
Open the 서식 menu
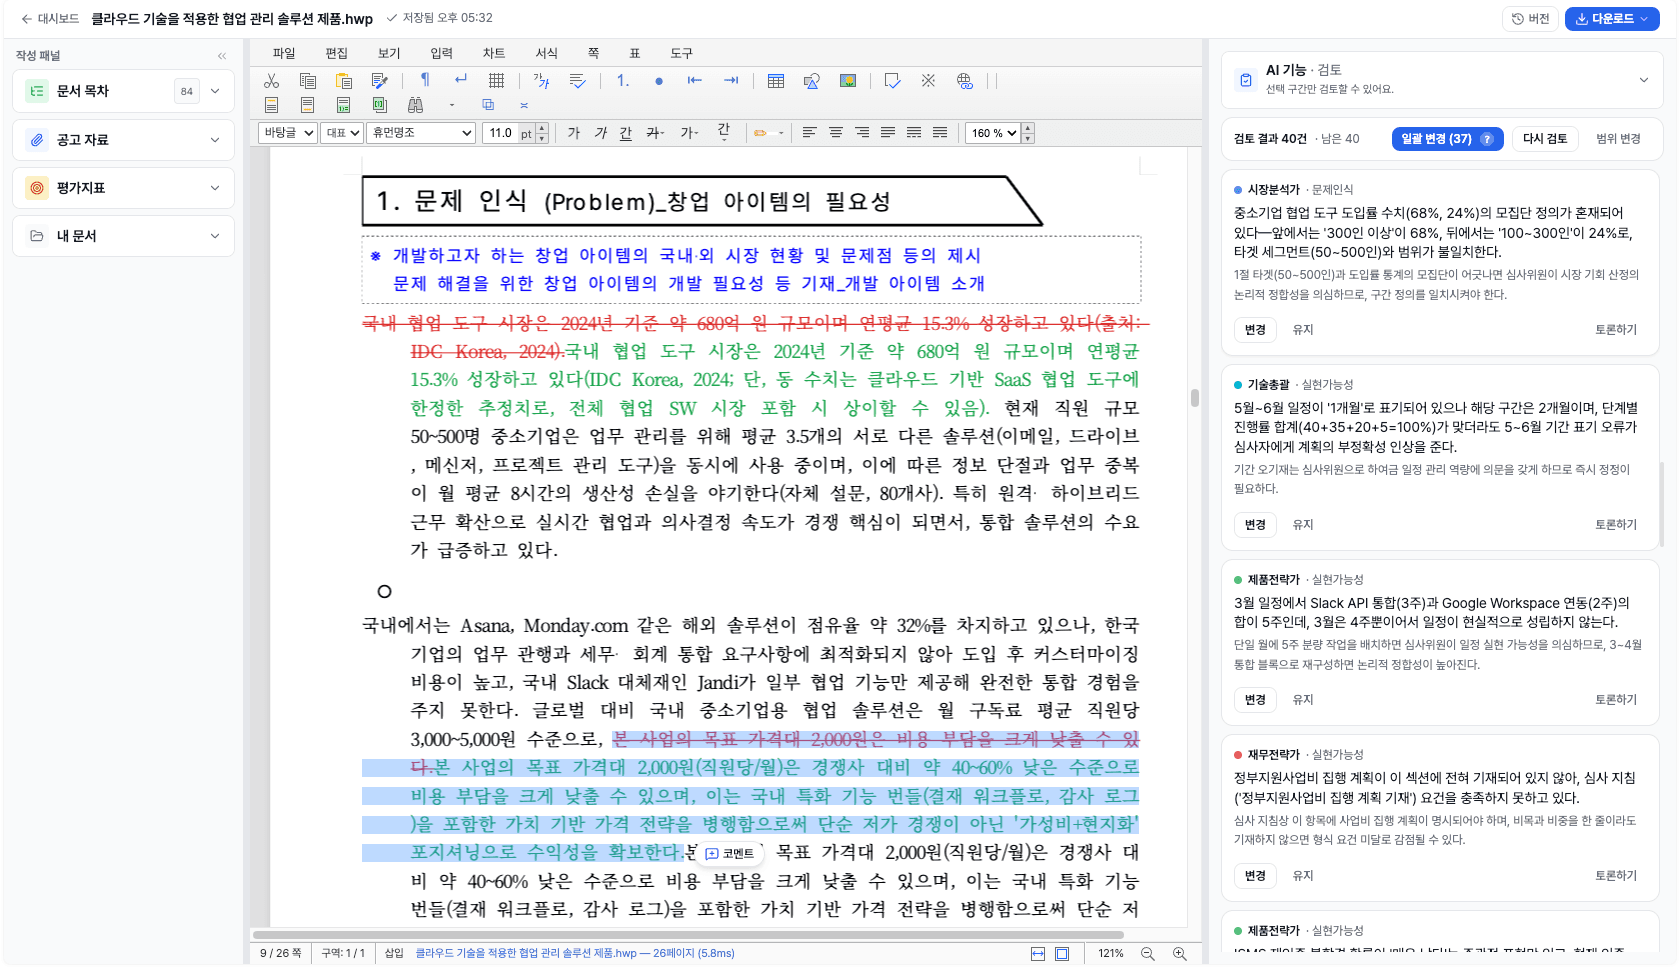[547, 53]
